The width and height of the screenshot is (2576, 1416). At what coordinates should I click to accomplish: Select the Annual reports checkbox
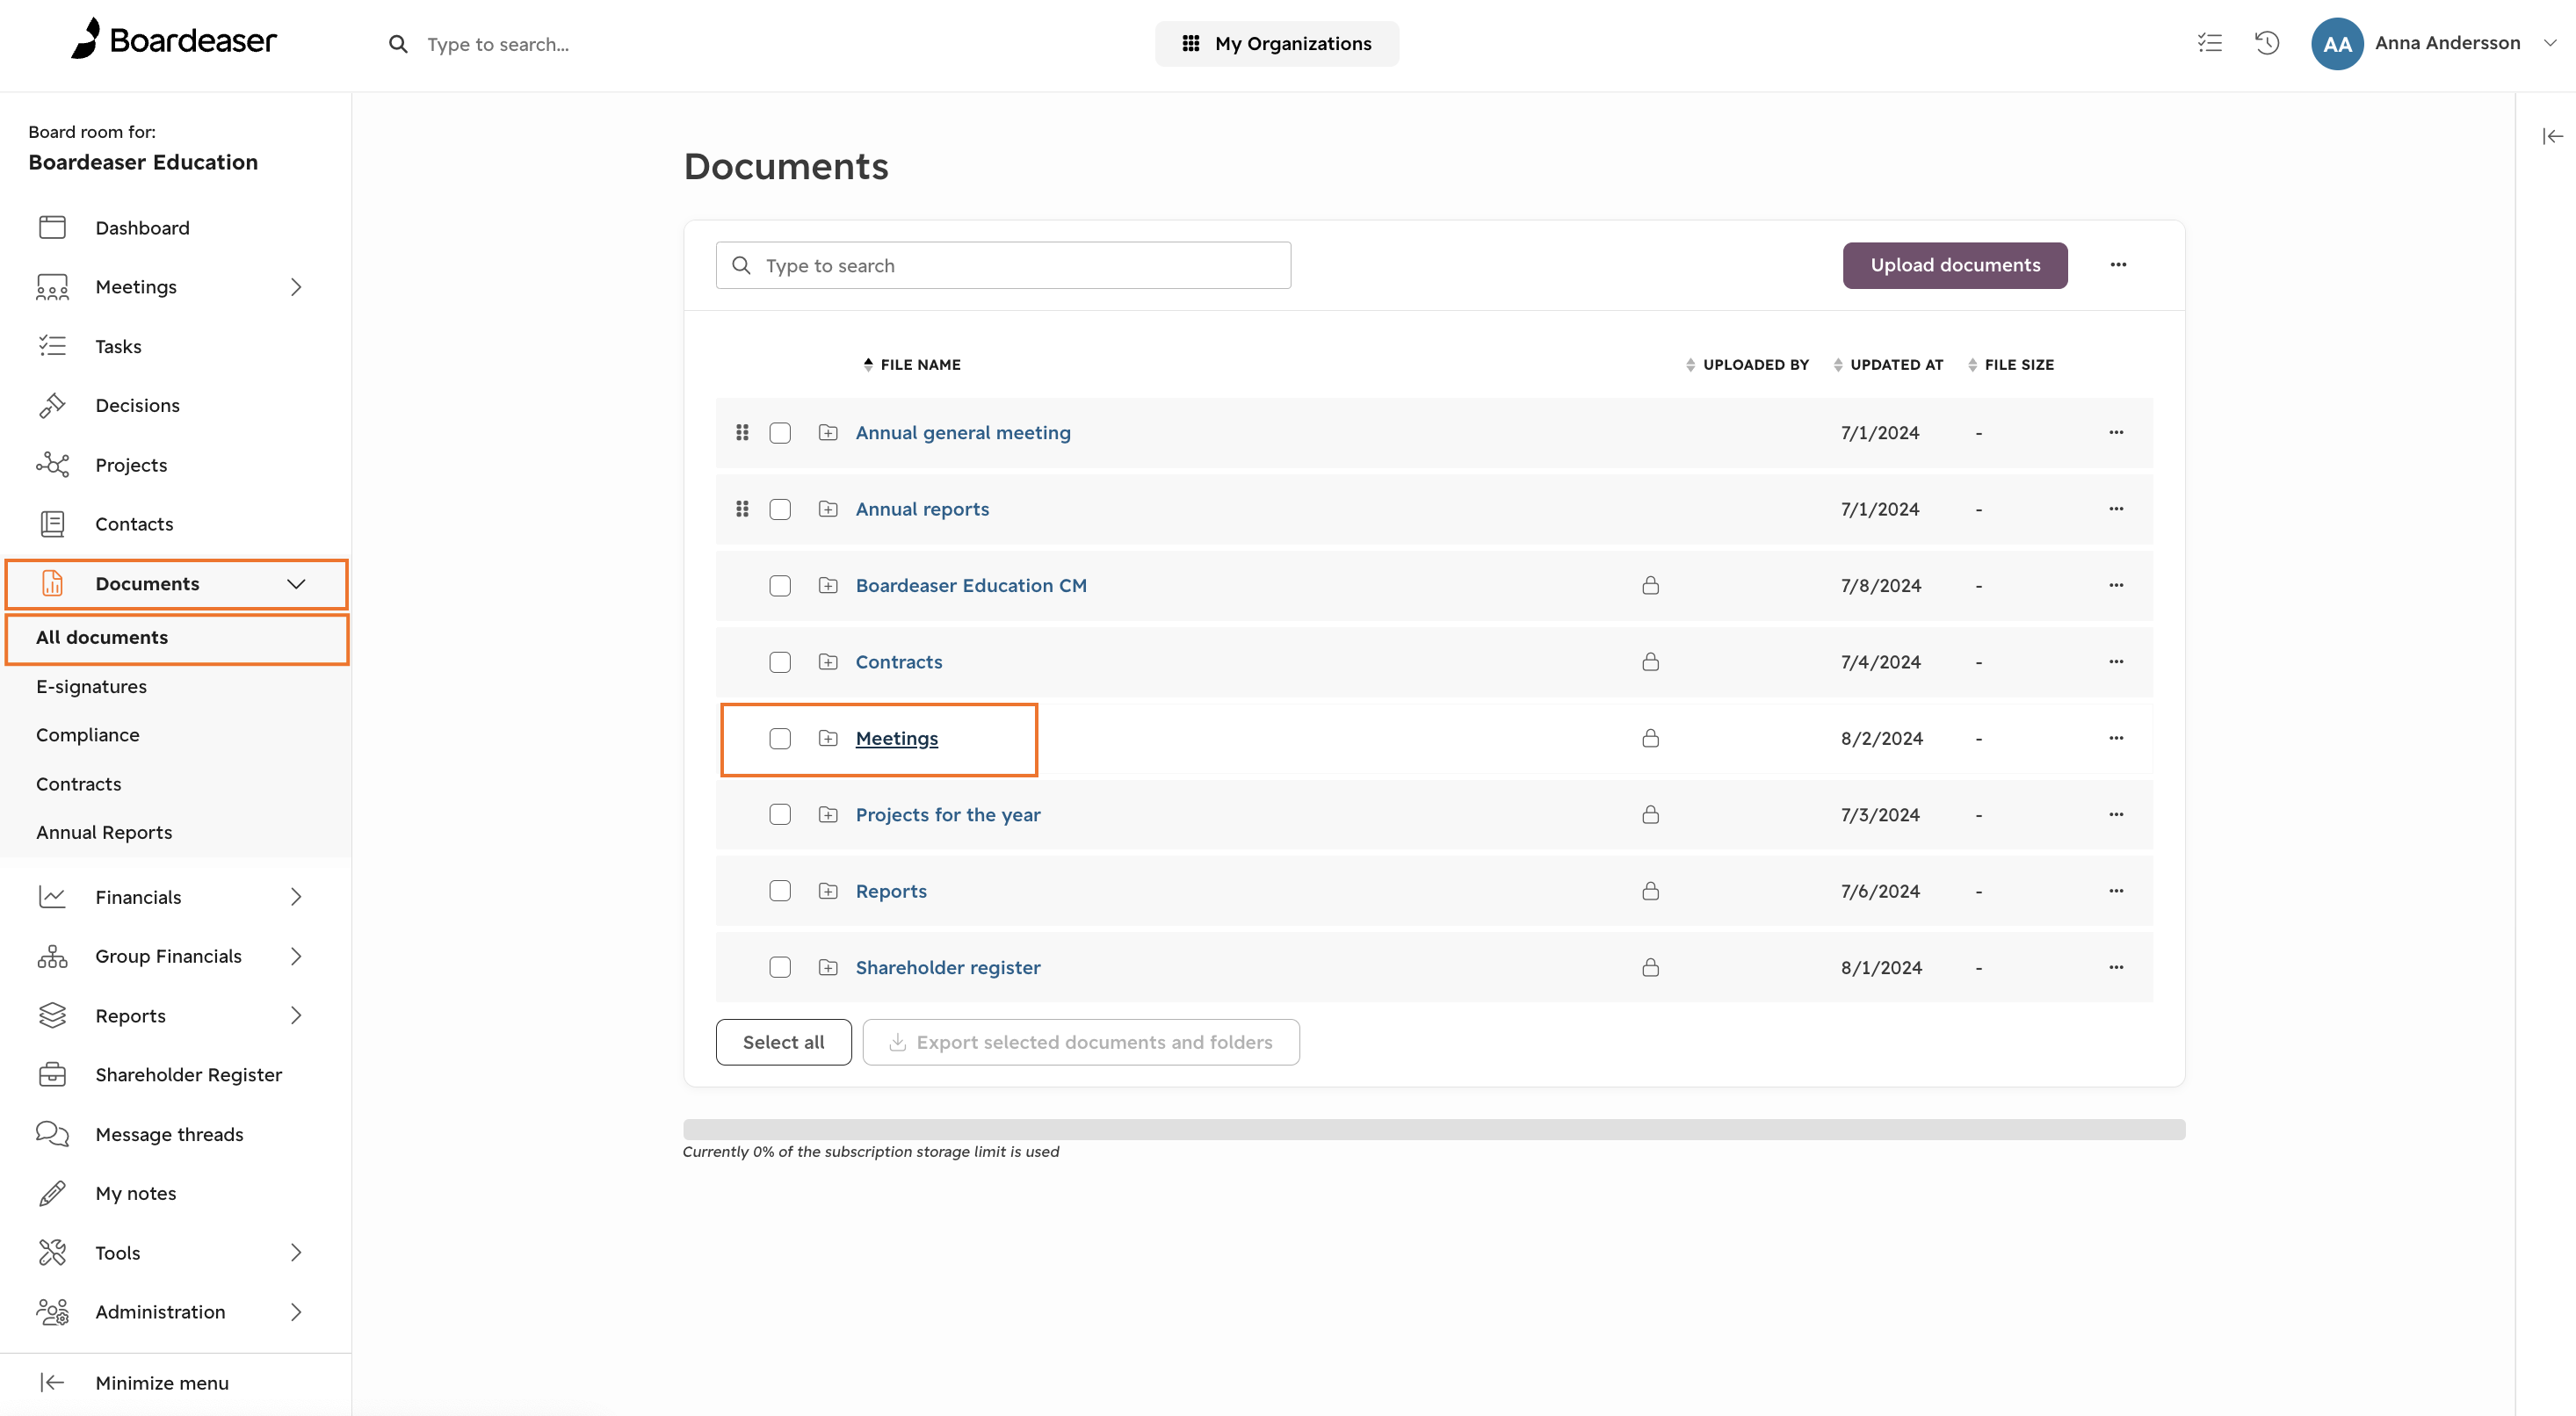(780, 509)
